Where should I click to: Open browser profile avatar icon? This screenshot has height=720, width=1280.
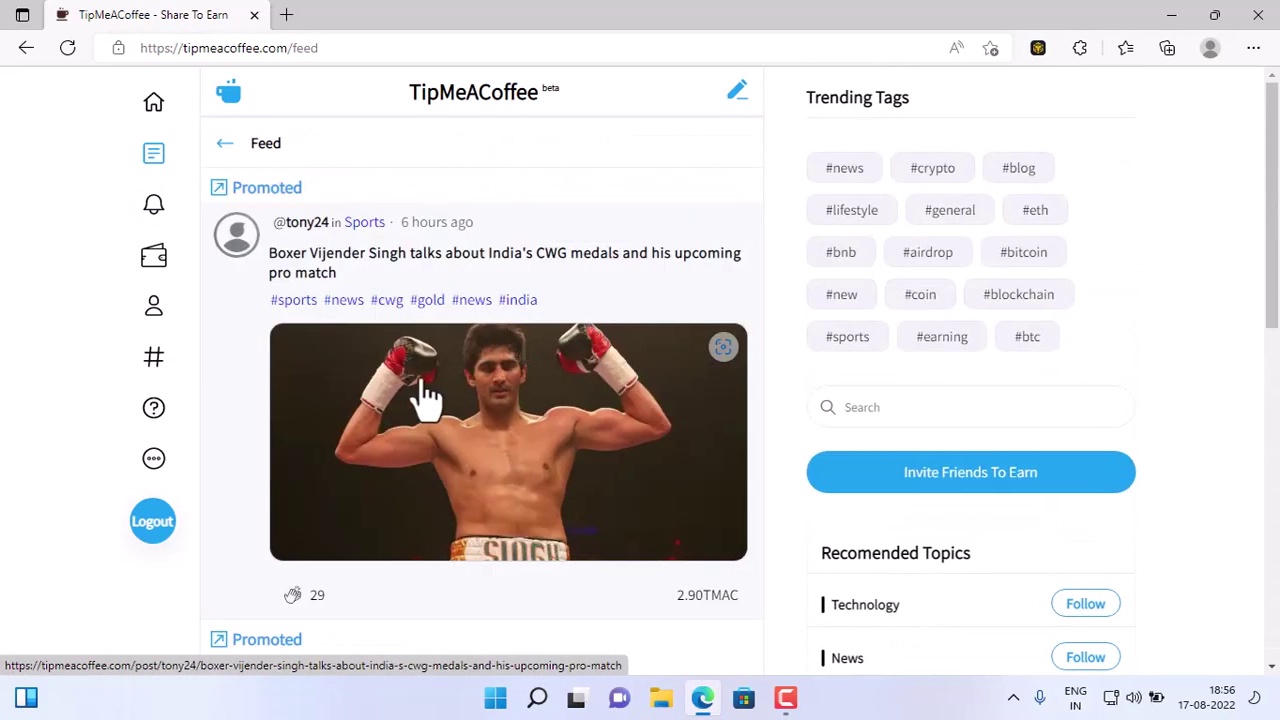click(1210, 48)
